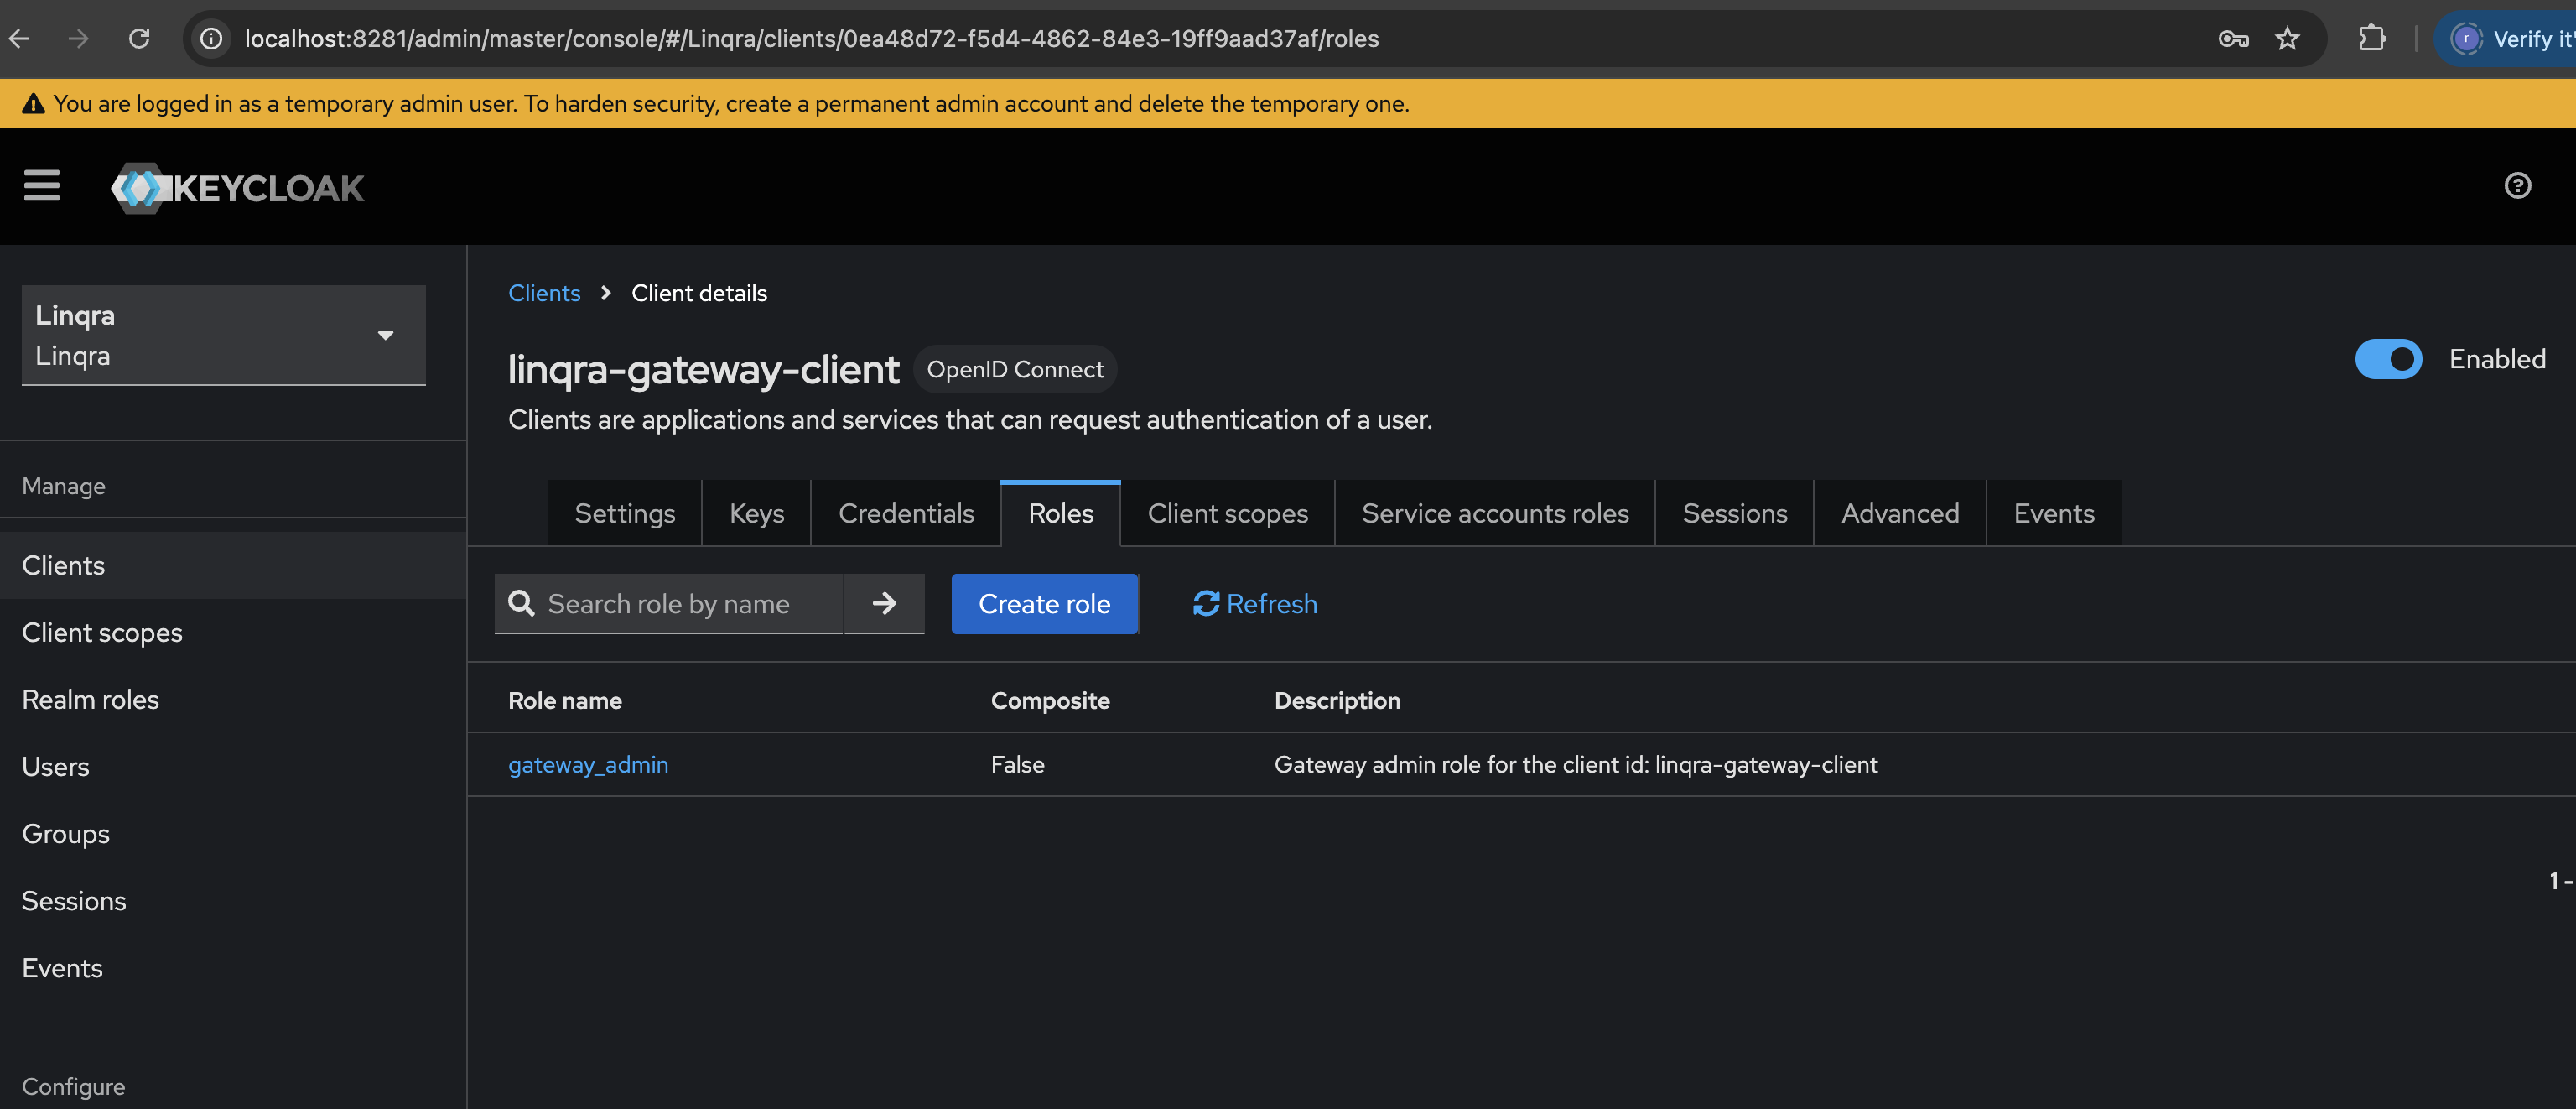Select Realm roles in the sidebar
This screenshot has width=2576, height=1109.
[90, 699]
